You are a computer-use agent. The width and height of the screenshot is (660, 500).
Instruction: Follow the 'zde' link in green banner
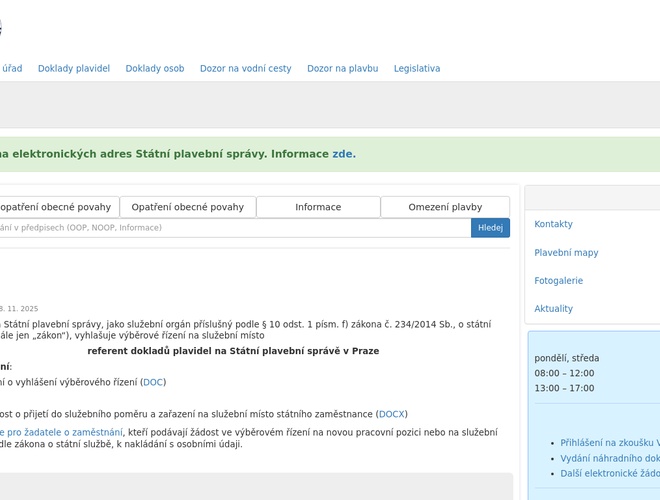click(343, 154)
